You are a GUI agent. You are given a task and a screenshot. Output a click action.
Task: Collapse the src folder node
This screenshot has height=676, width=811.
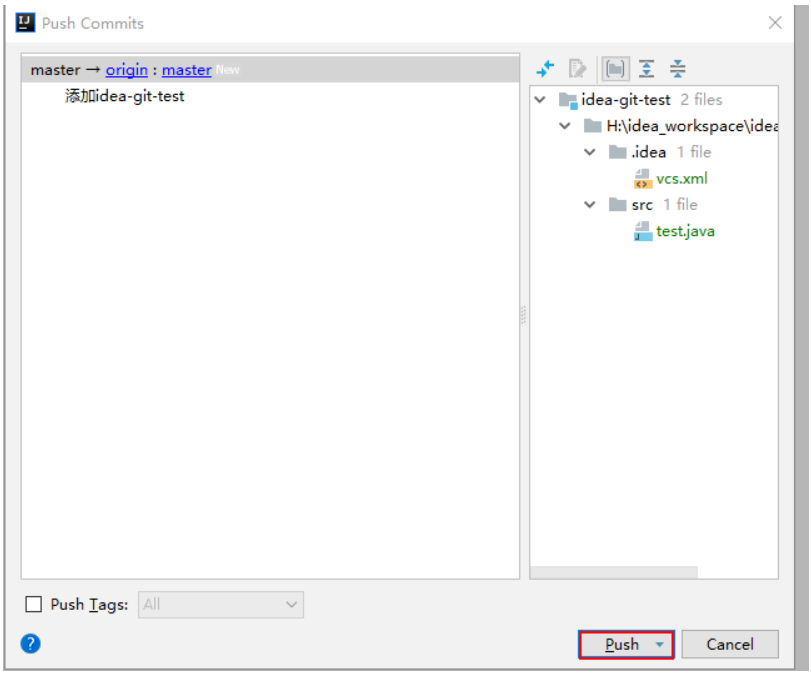tap(590, 204)
